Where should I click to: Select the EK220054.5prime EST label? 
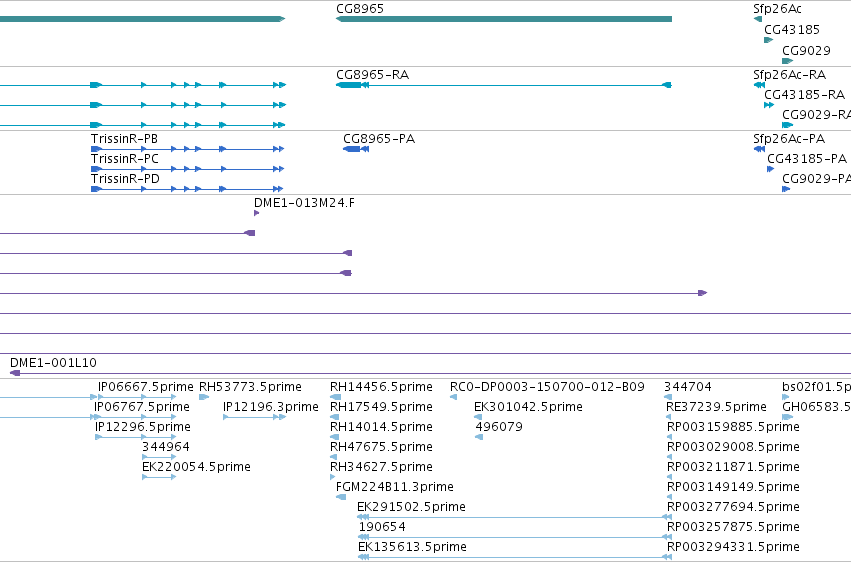(196, 467)
